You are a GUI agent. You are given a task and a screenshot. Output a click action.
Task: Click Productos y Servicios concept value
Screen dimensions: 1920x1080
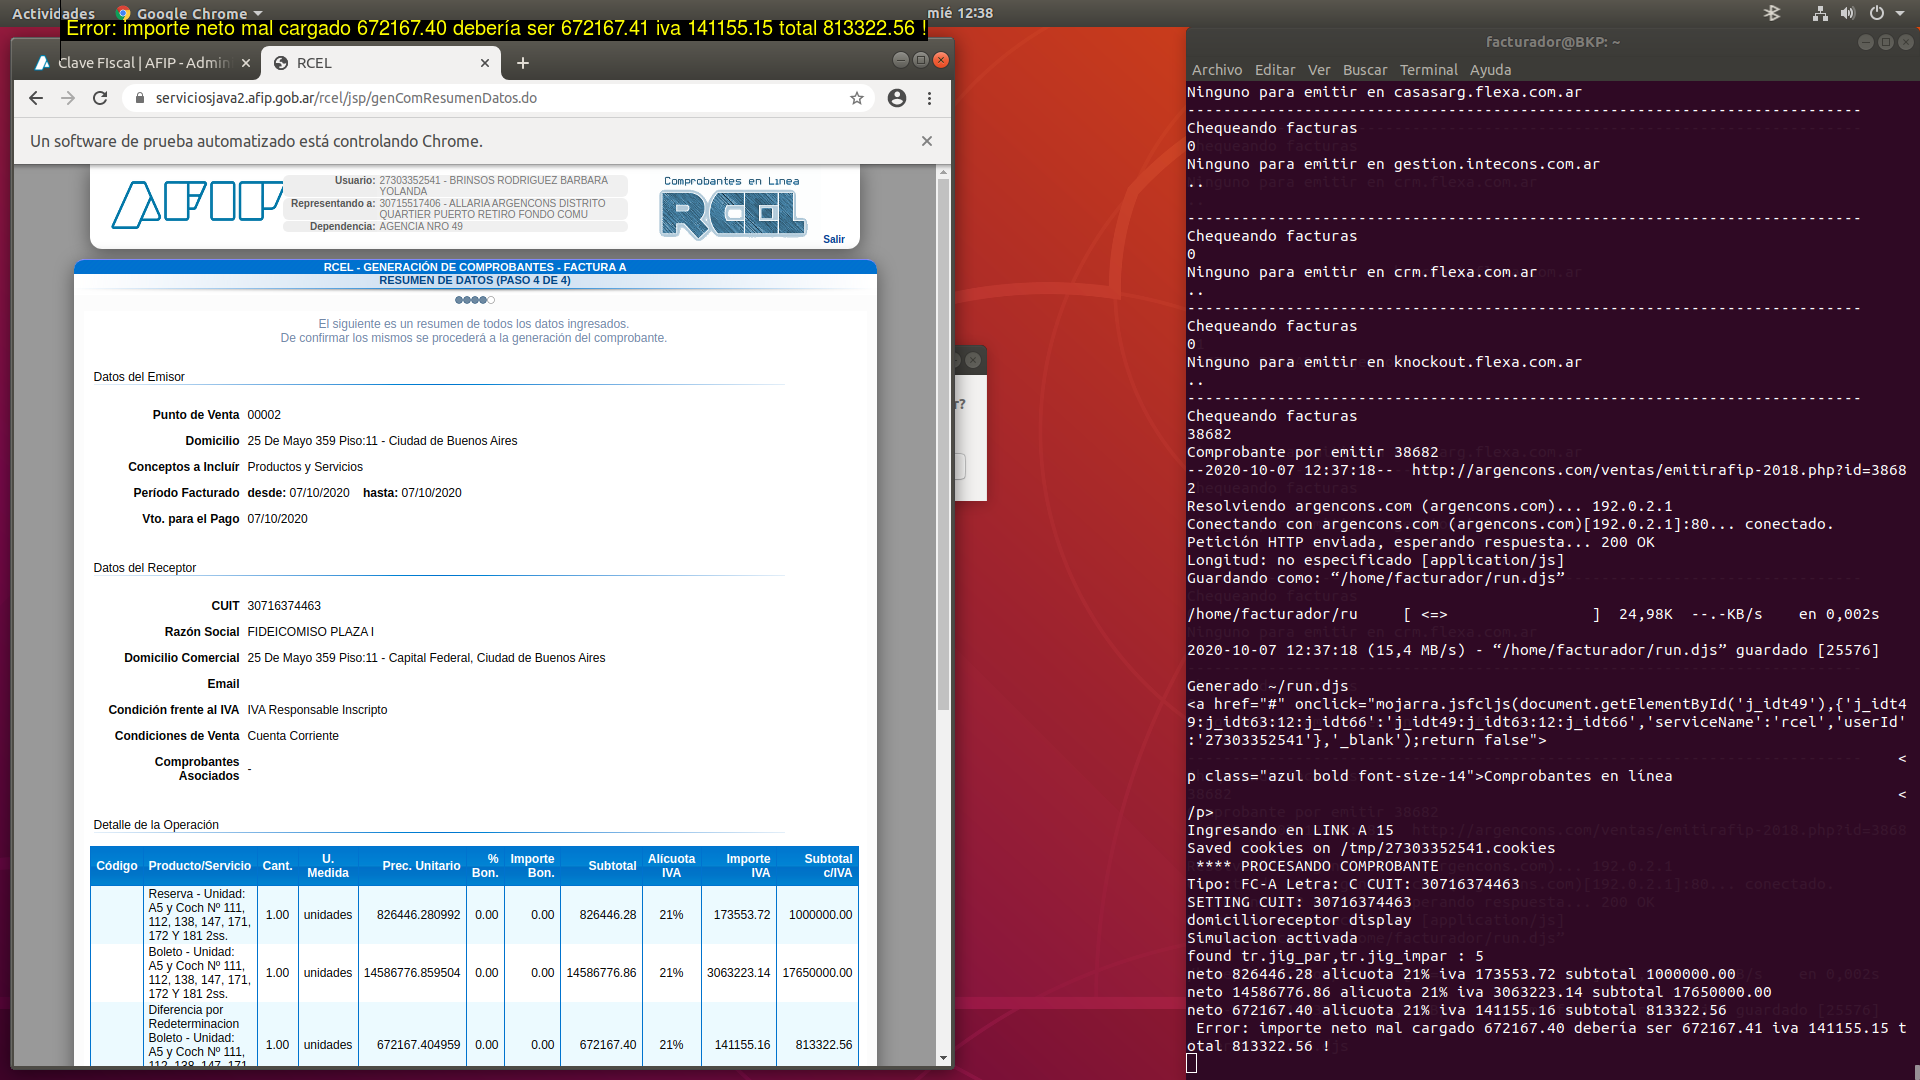point(305,467)
